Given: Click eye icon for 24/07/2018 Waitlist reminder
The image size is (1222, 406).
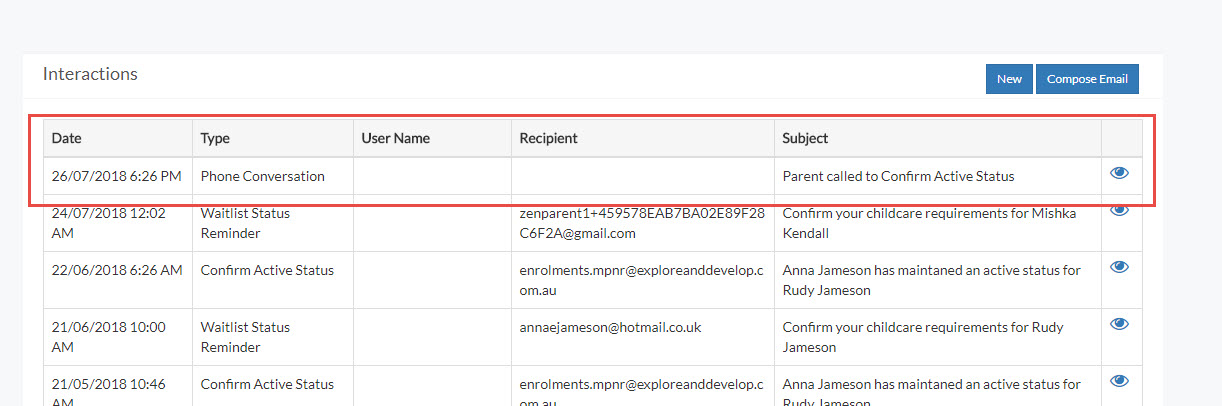Looking at the screenshot, I should pyautogui.click(x=1119, y=210).
